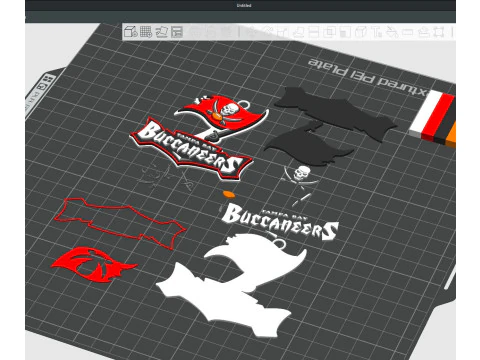Click the Untitled window title

click(244, 5)
